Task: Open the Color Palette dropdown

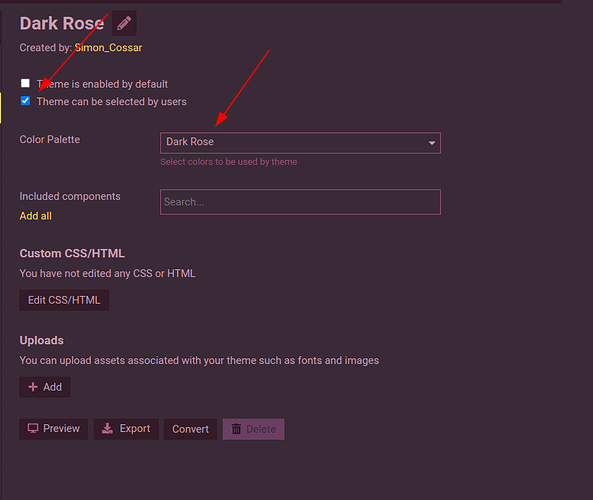Action: pos(300,143)
